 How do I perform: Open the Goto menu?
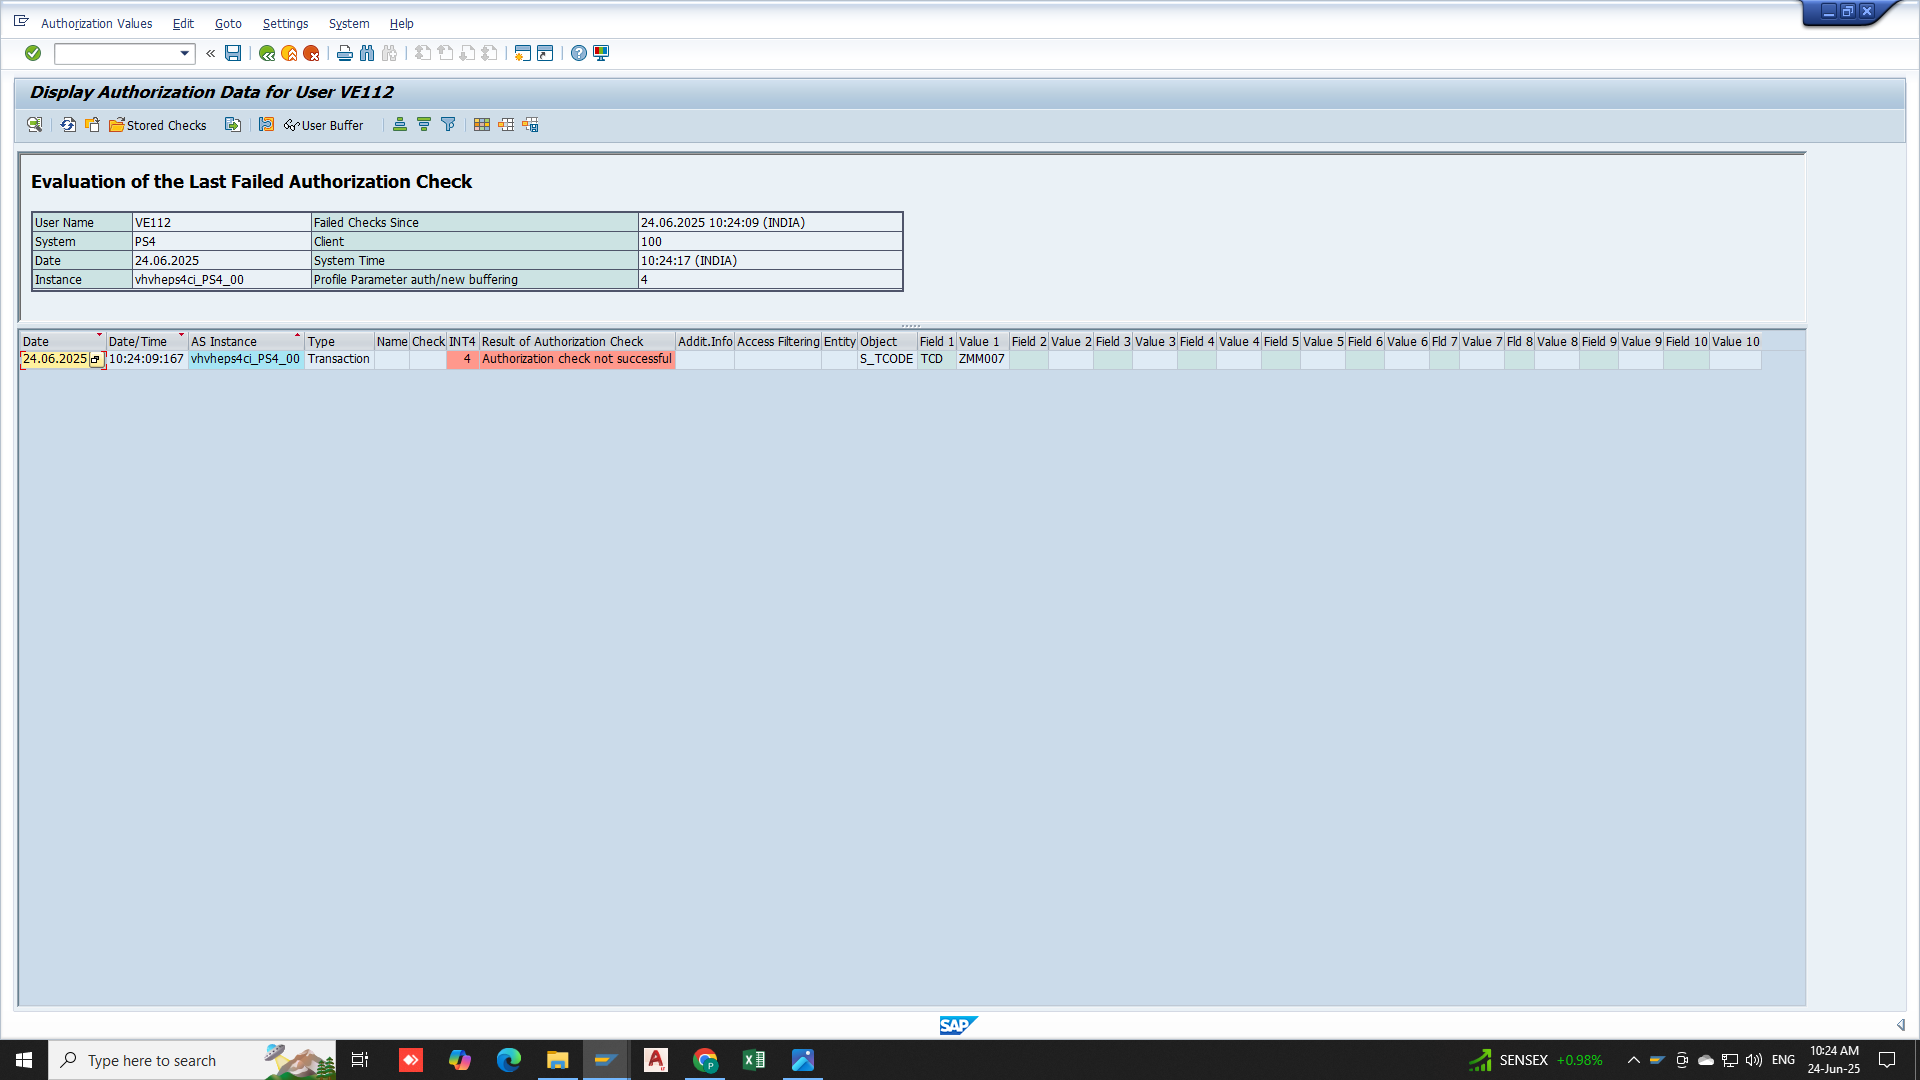point(228,23)
